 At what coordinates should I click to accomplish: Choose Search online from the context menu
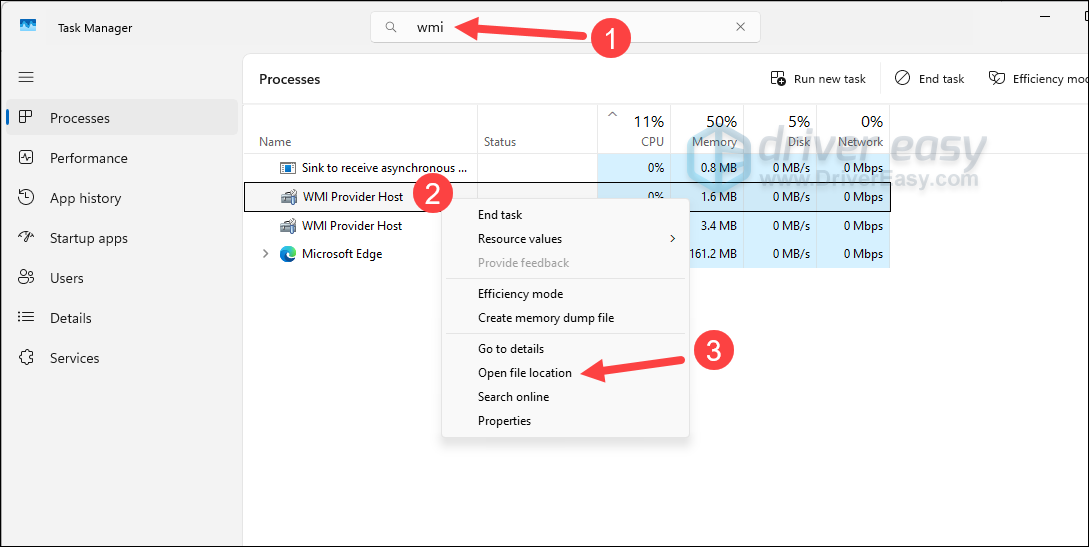click(565, 397)
